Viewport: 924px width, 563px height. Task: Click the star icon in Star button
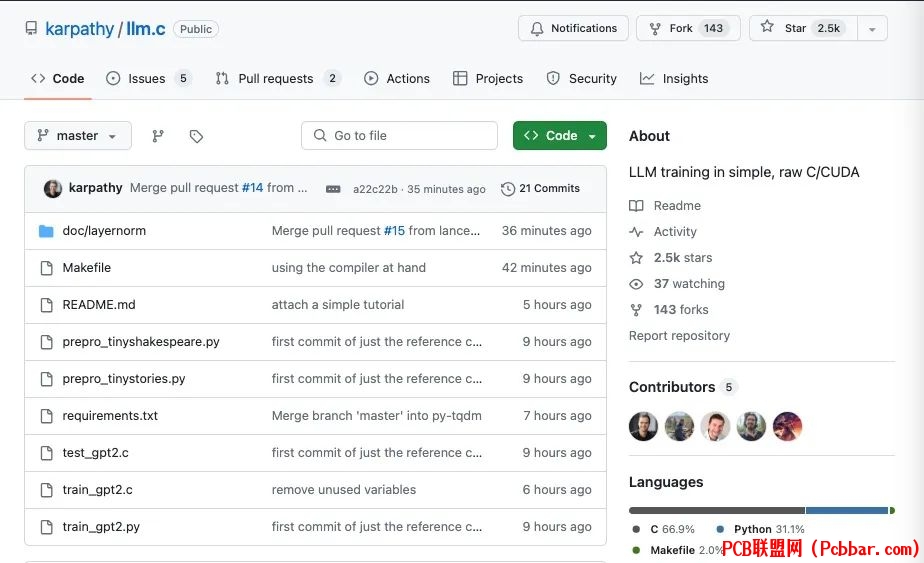767,27
